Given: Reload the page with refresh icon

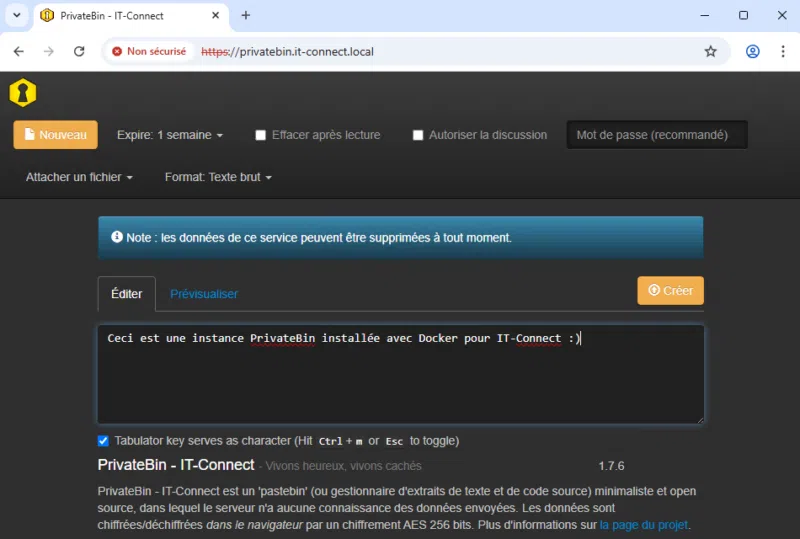Looking at the screenshot, I should coord(79,52).
